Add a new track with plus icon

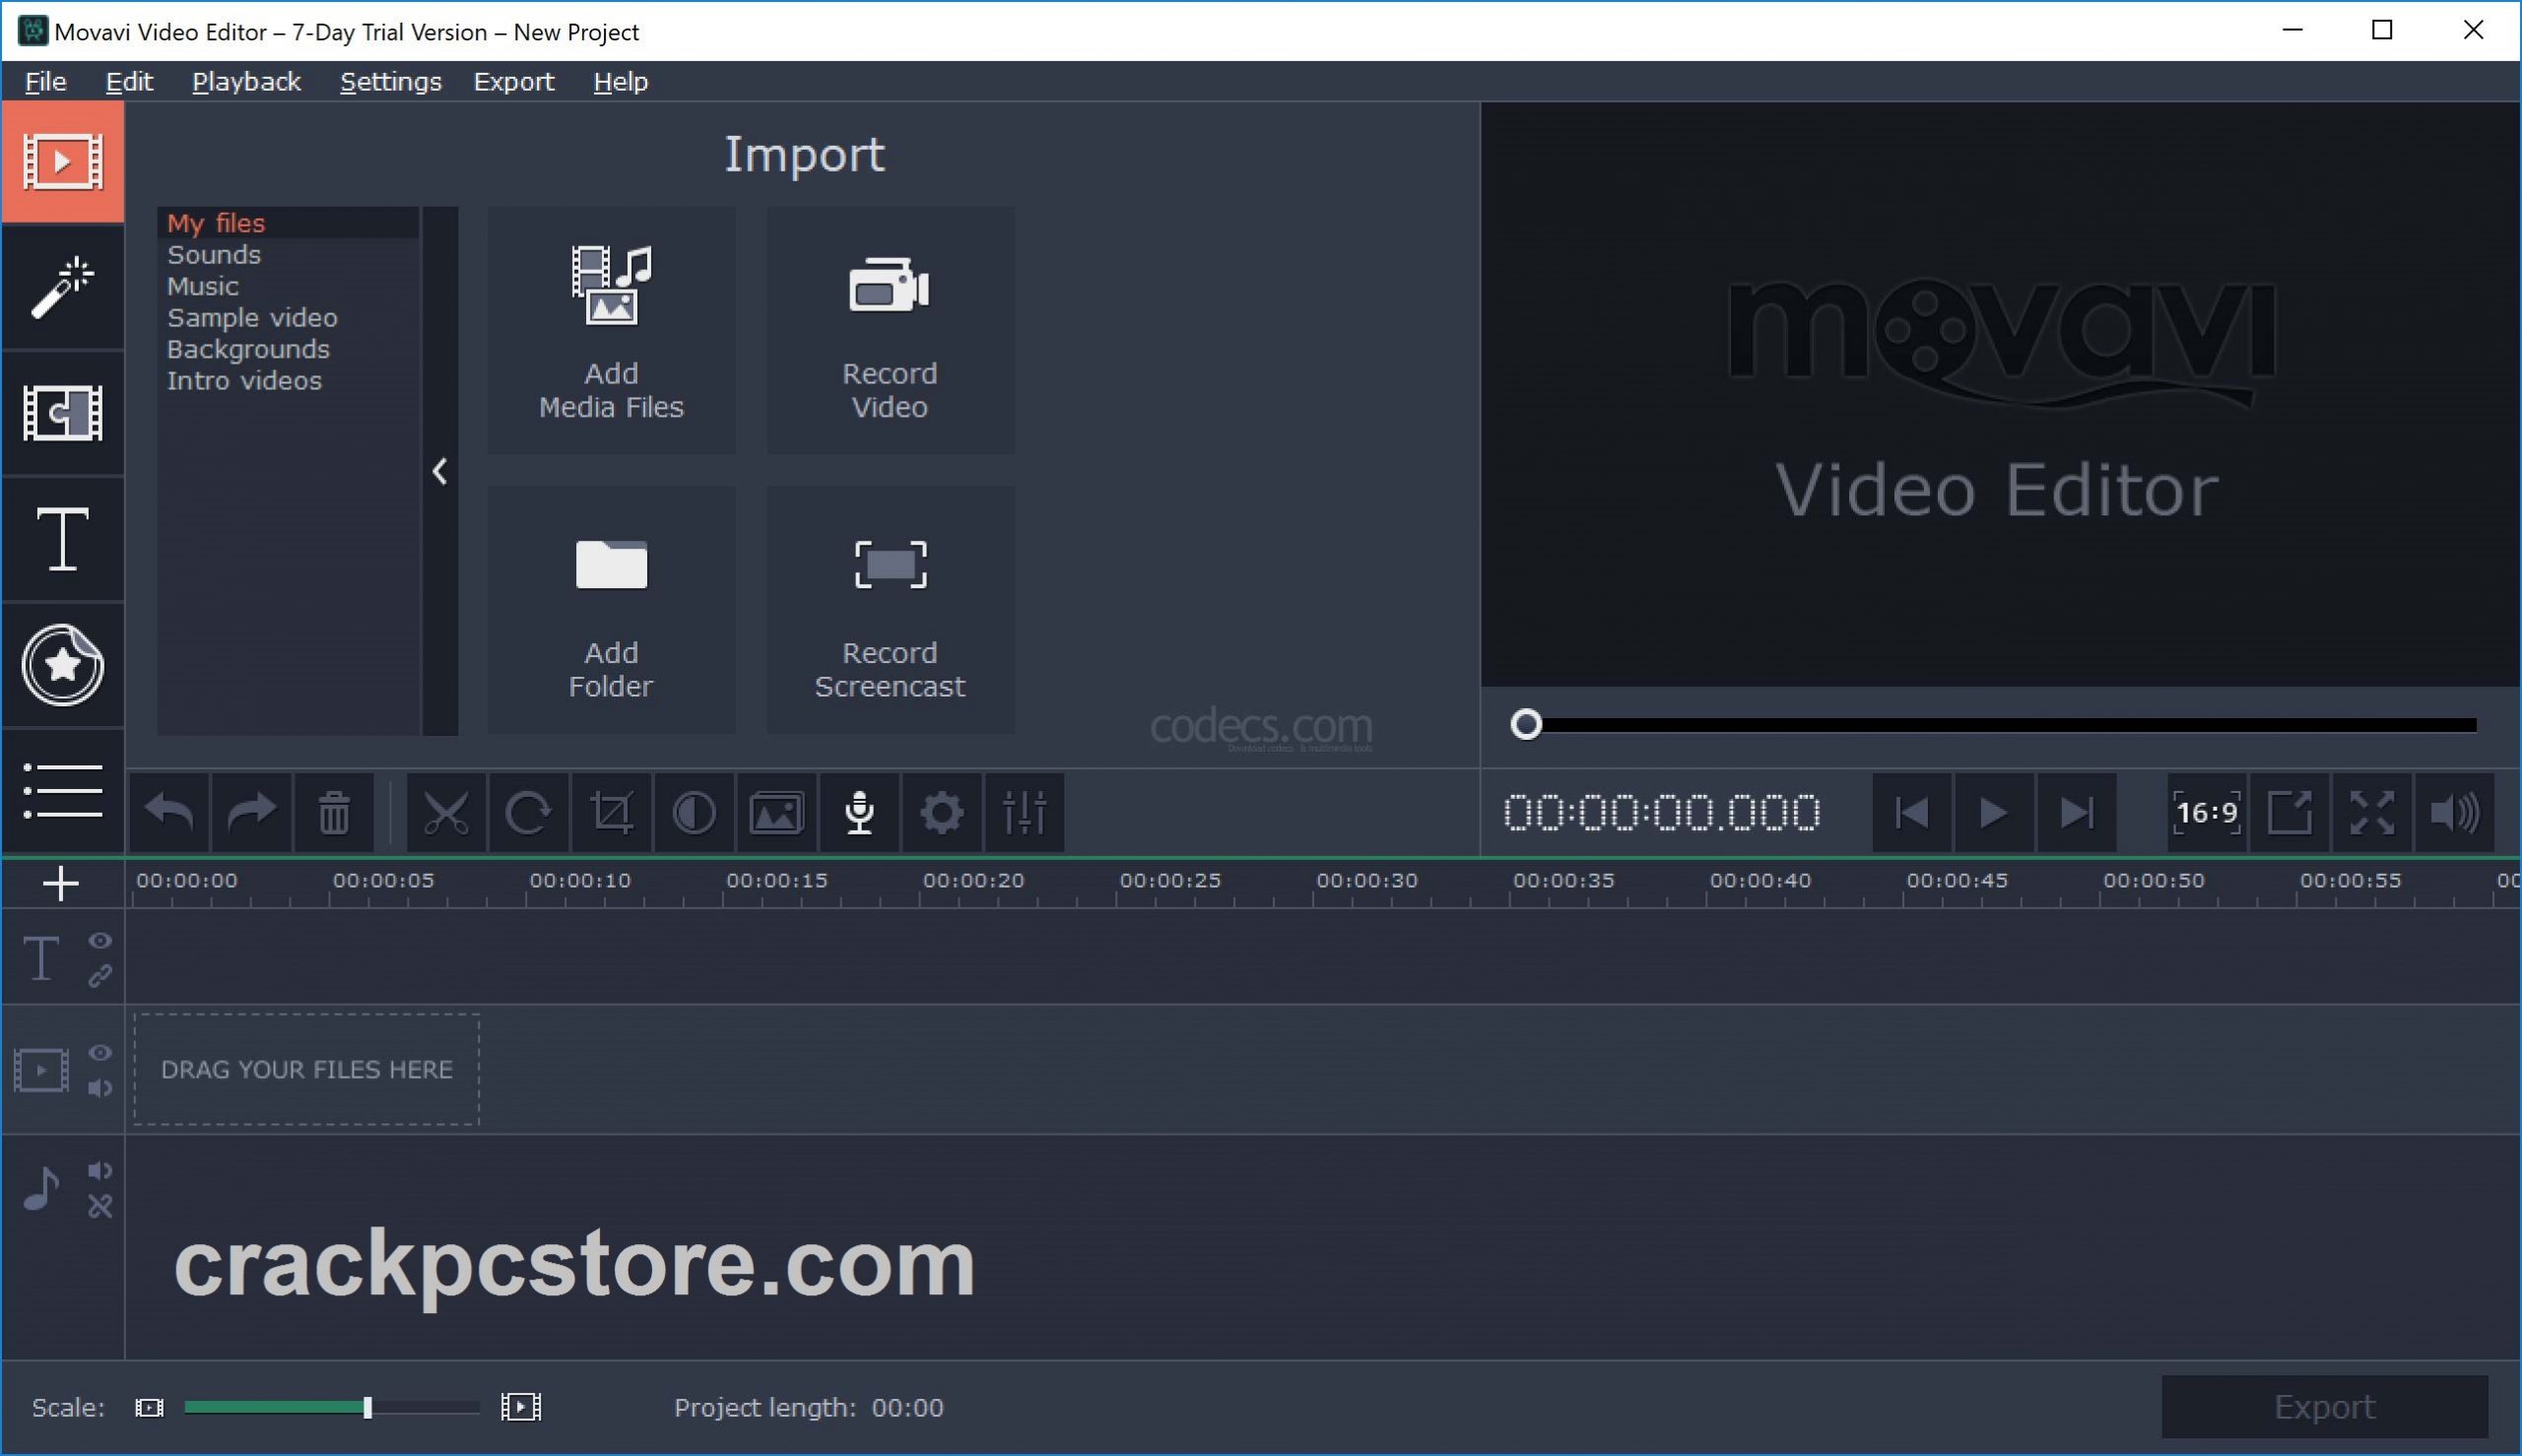(61, 883)
